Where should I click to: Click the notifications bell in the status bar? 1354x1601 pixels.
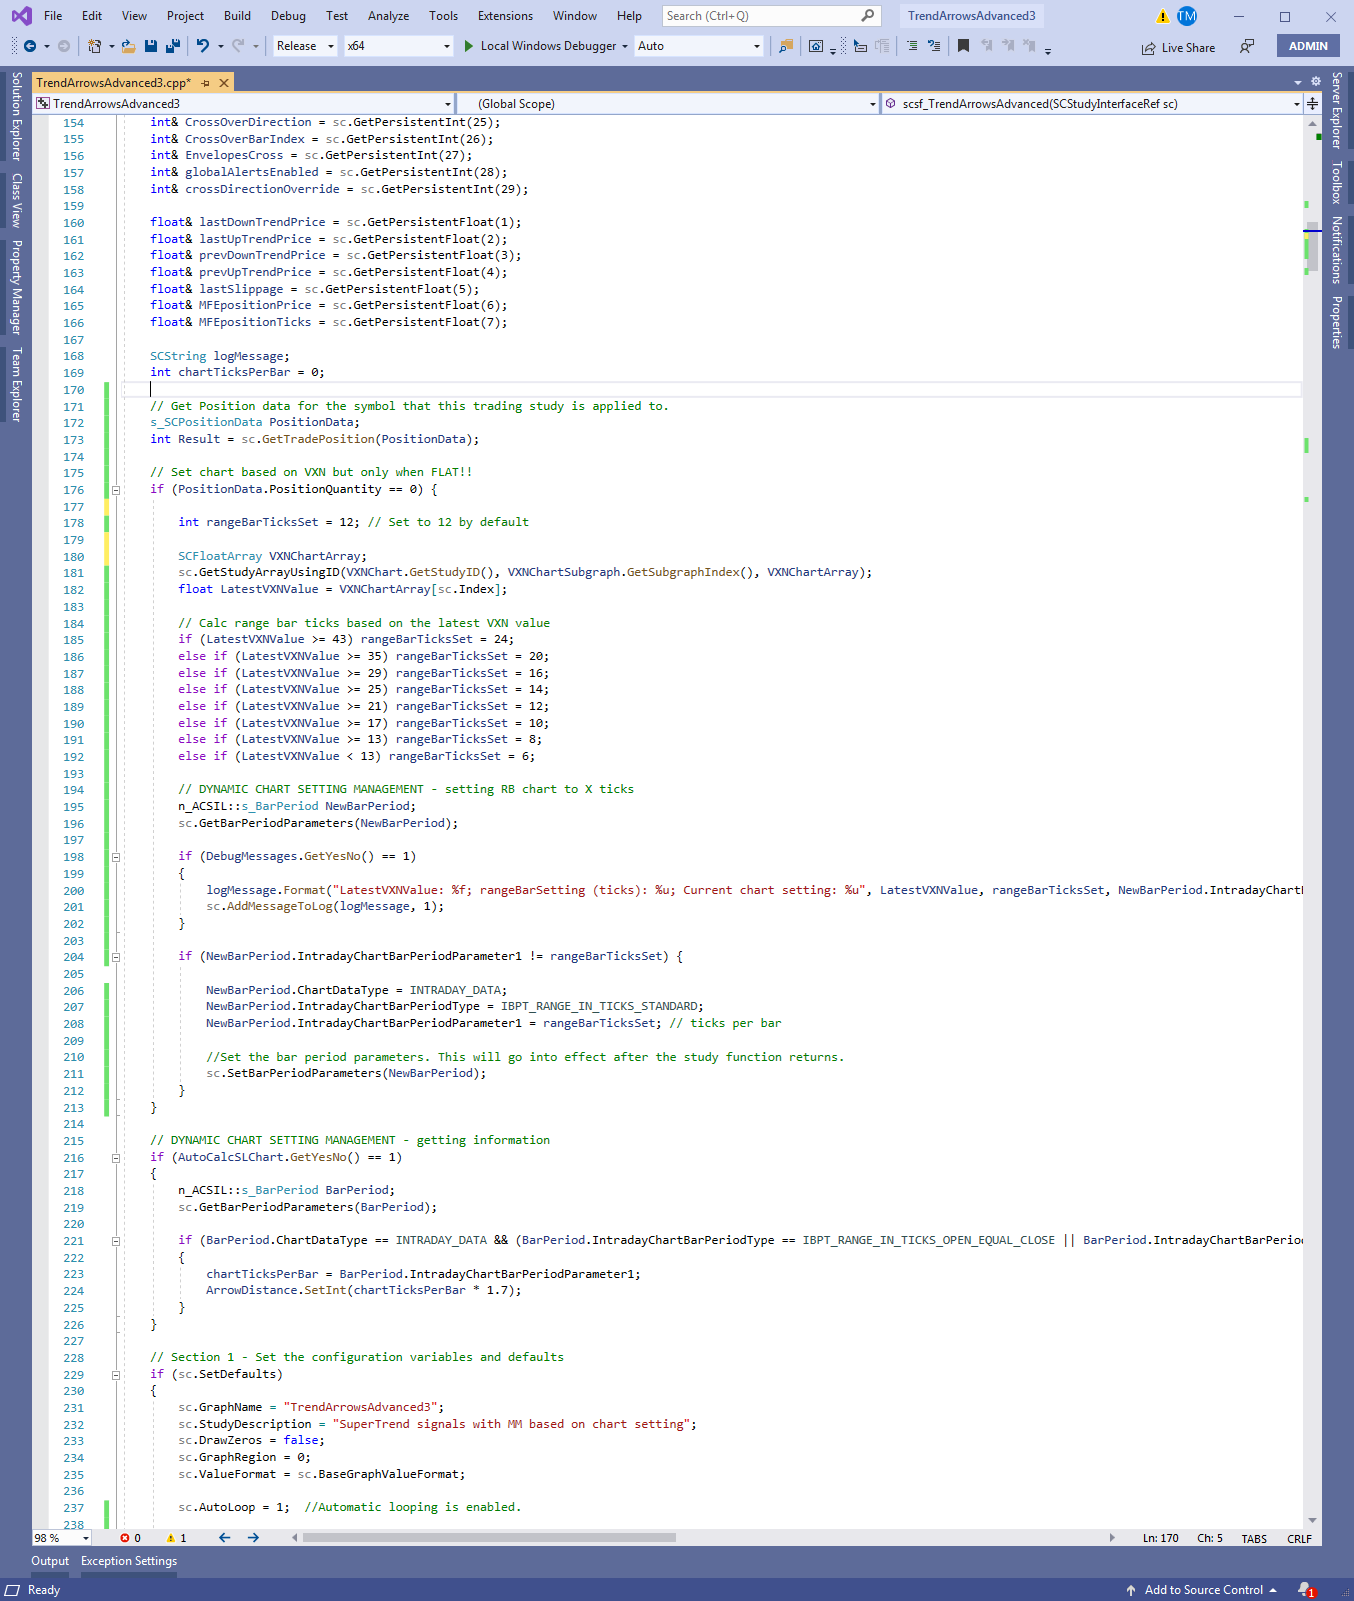pos(1306,1590)
